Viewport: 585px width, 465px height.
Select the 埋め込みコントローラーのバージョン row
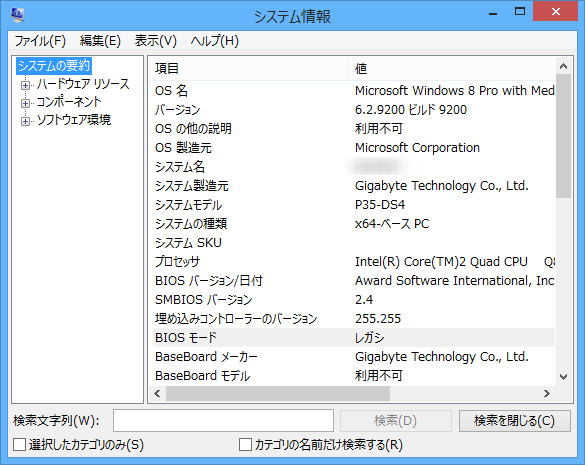(354, 319)
